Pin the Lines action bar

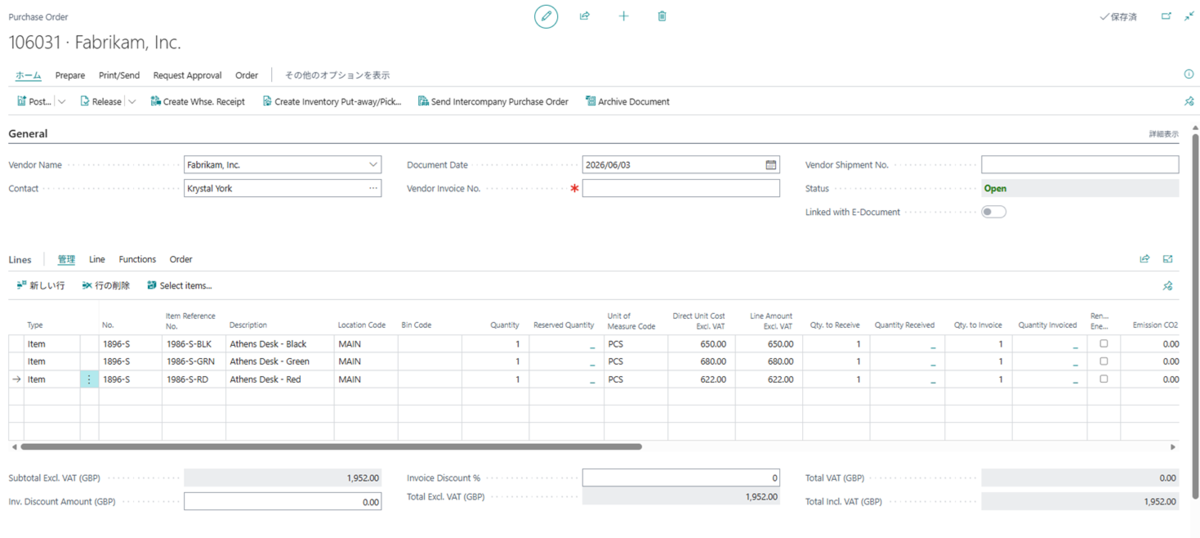pos(1168,285)
